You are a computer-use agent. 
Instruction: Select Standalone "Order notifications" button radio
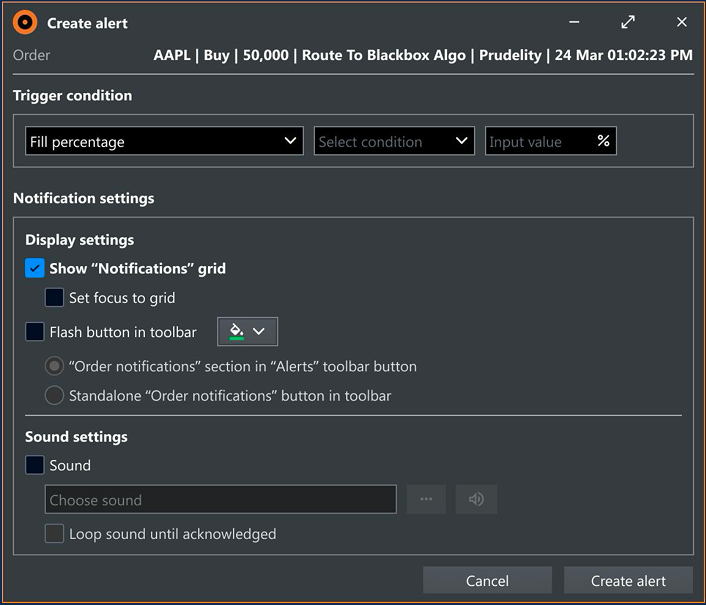pyautogui.click(x=54, y=396)
